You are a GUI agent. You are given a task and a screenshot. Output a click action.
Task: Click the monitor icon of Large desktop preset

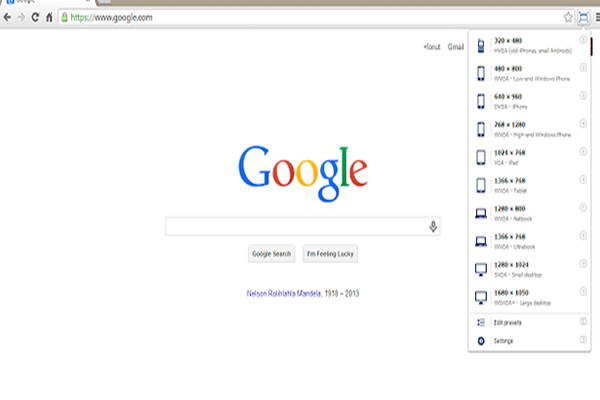pos(481,297)
